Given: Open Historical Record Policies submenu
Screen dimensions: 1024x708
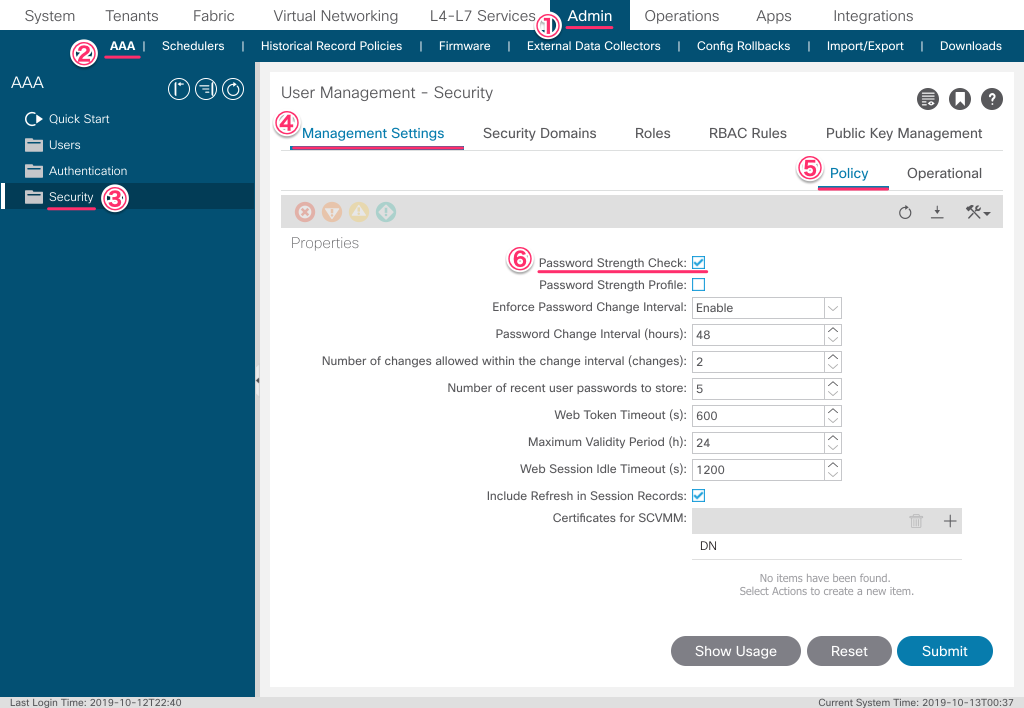Looking at the screenshot, I should [x=332, y=46].
